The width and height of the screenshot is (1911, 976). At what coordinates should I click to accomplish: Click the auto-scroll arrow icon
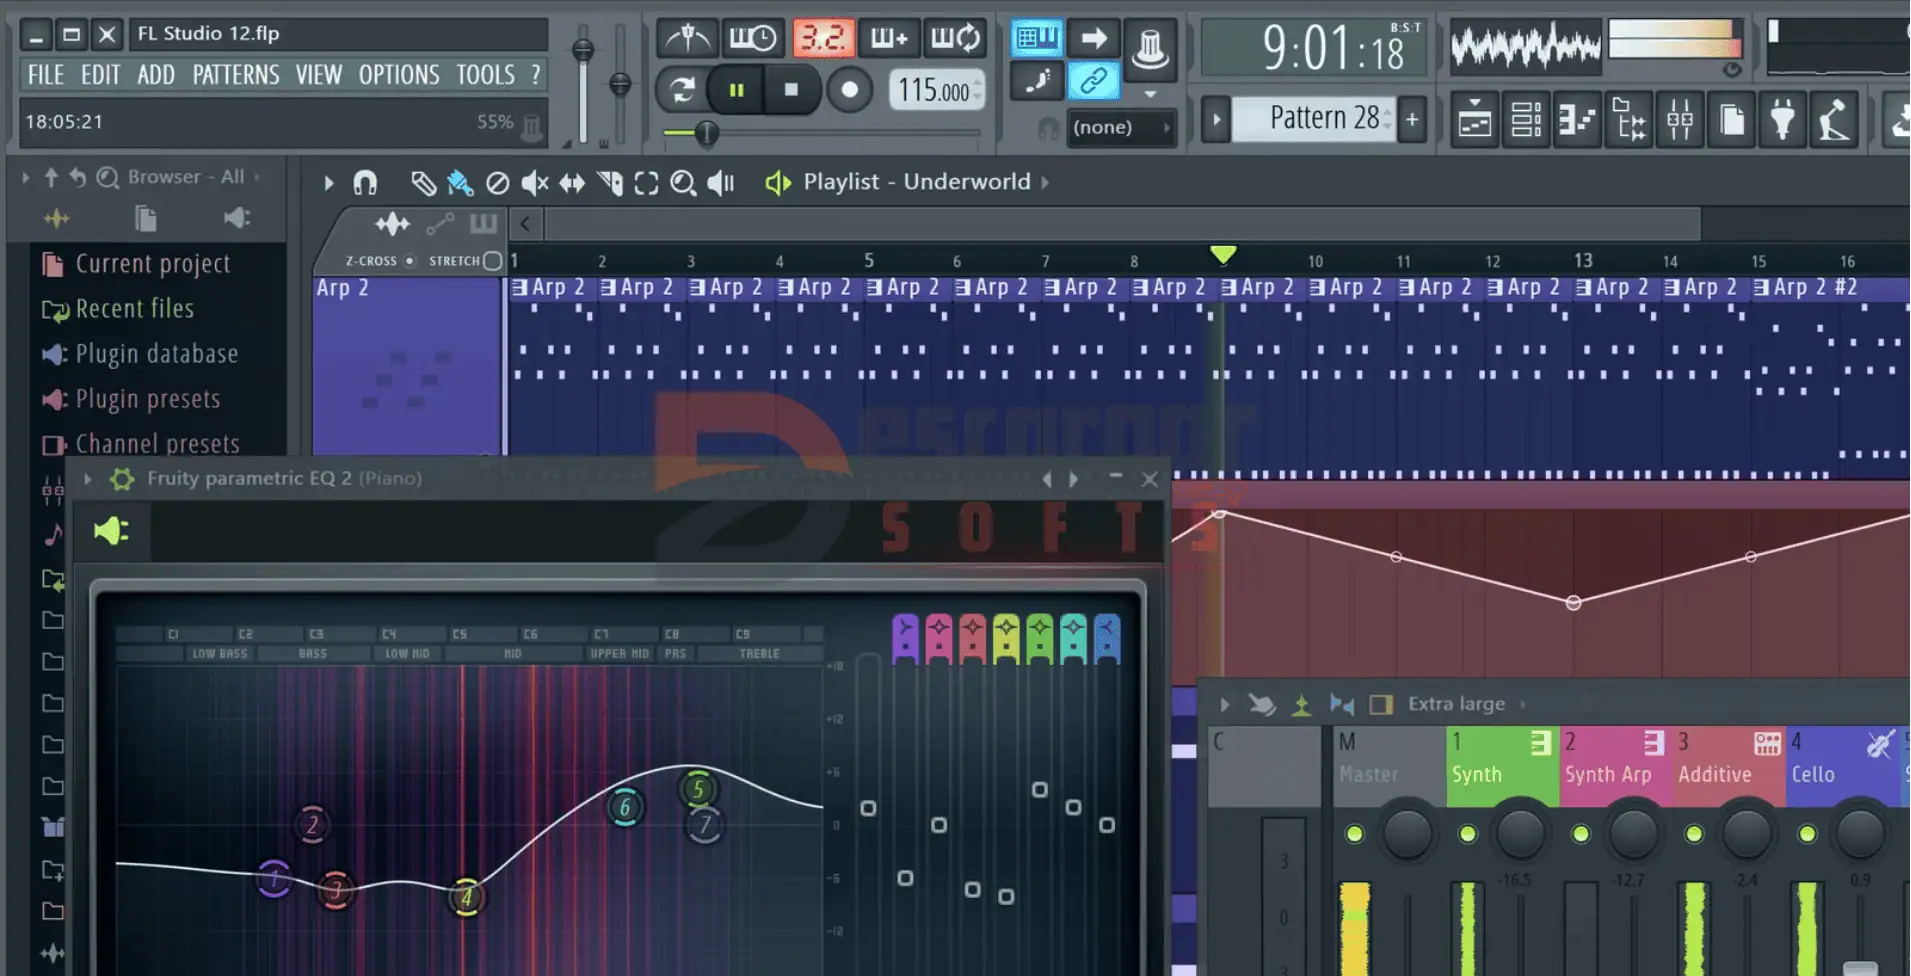tap(1093, 38)
